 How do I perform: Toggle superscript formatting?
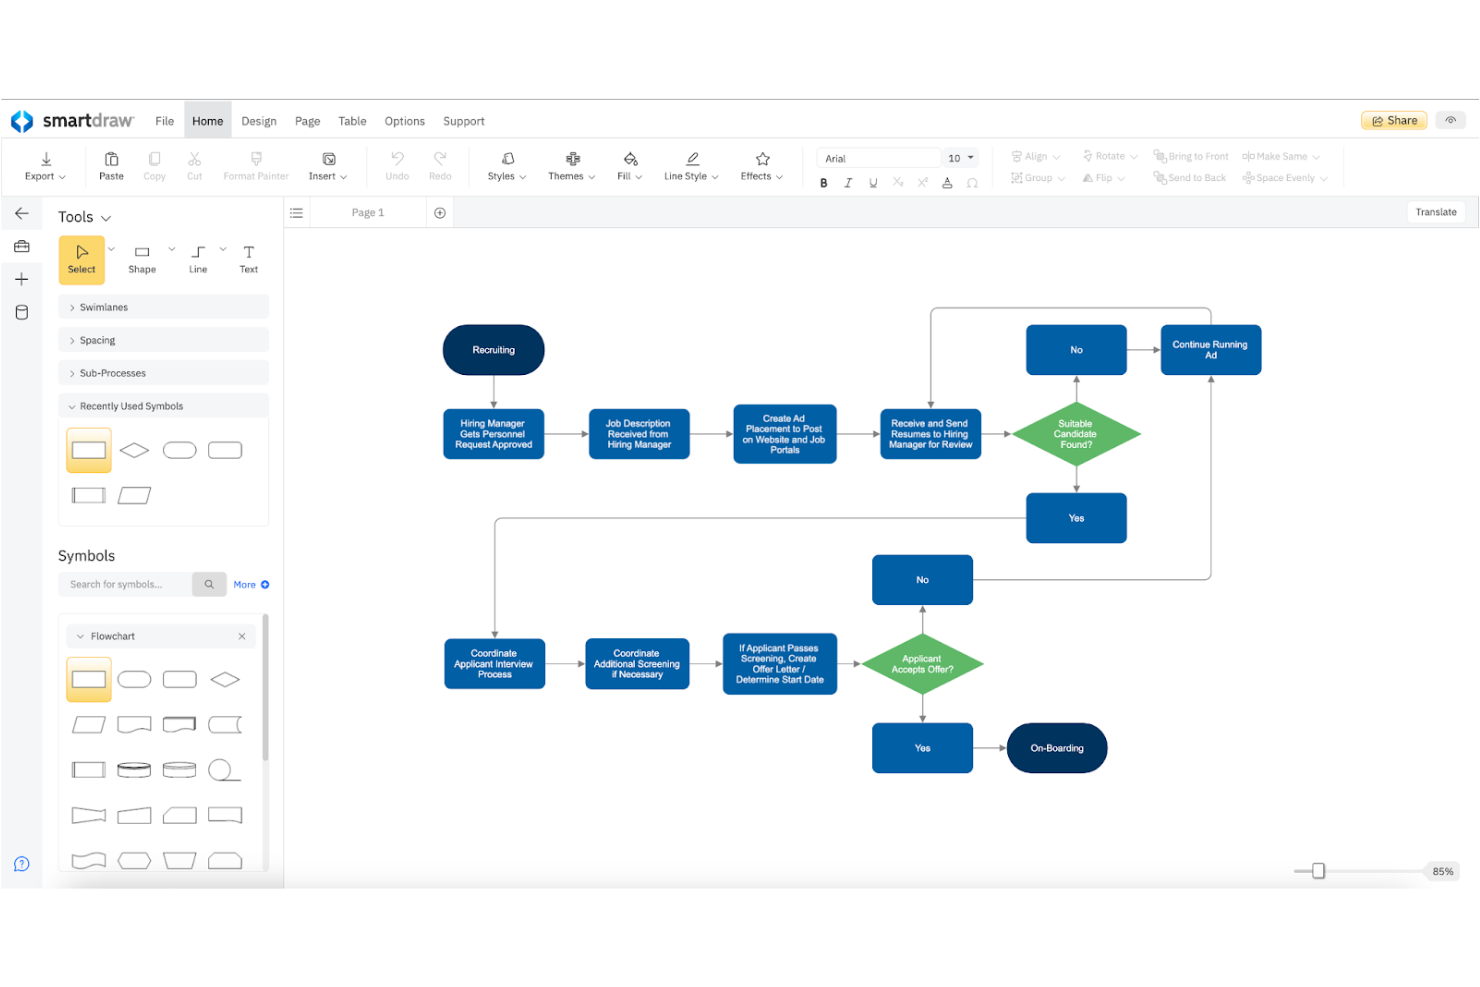[x=922, y=183]
